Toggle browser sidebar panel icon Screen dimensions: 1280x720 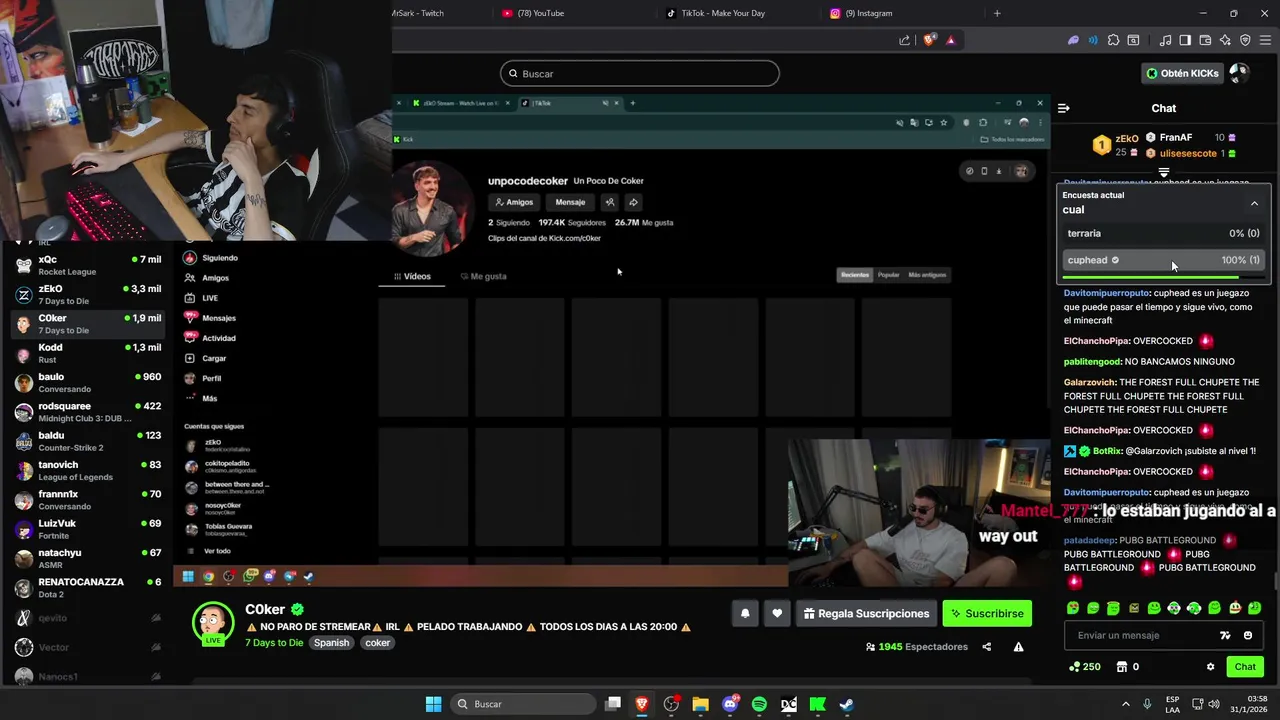click(1185, 40)
